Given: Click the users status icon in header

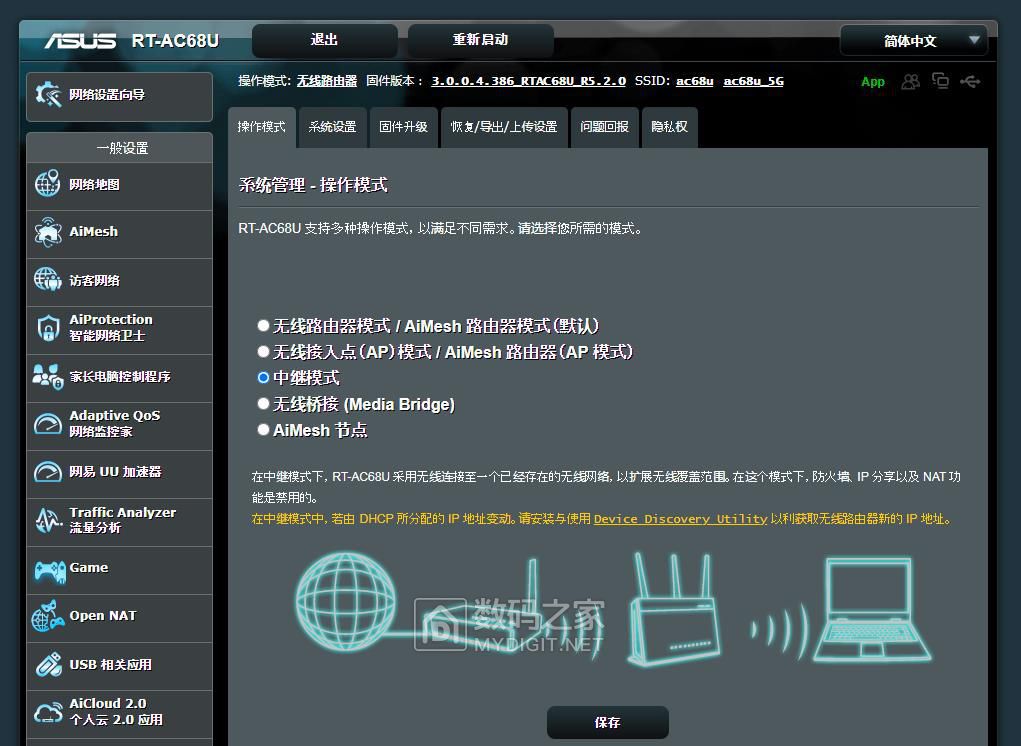Looking at the screenshot, I should click(910, 81).
